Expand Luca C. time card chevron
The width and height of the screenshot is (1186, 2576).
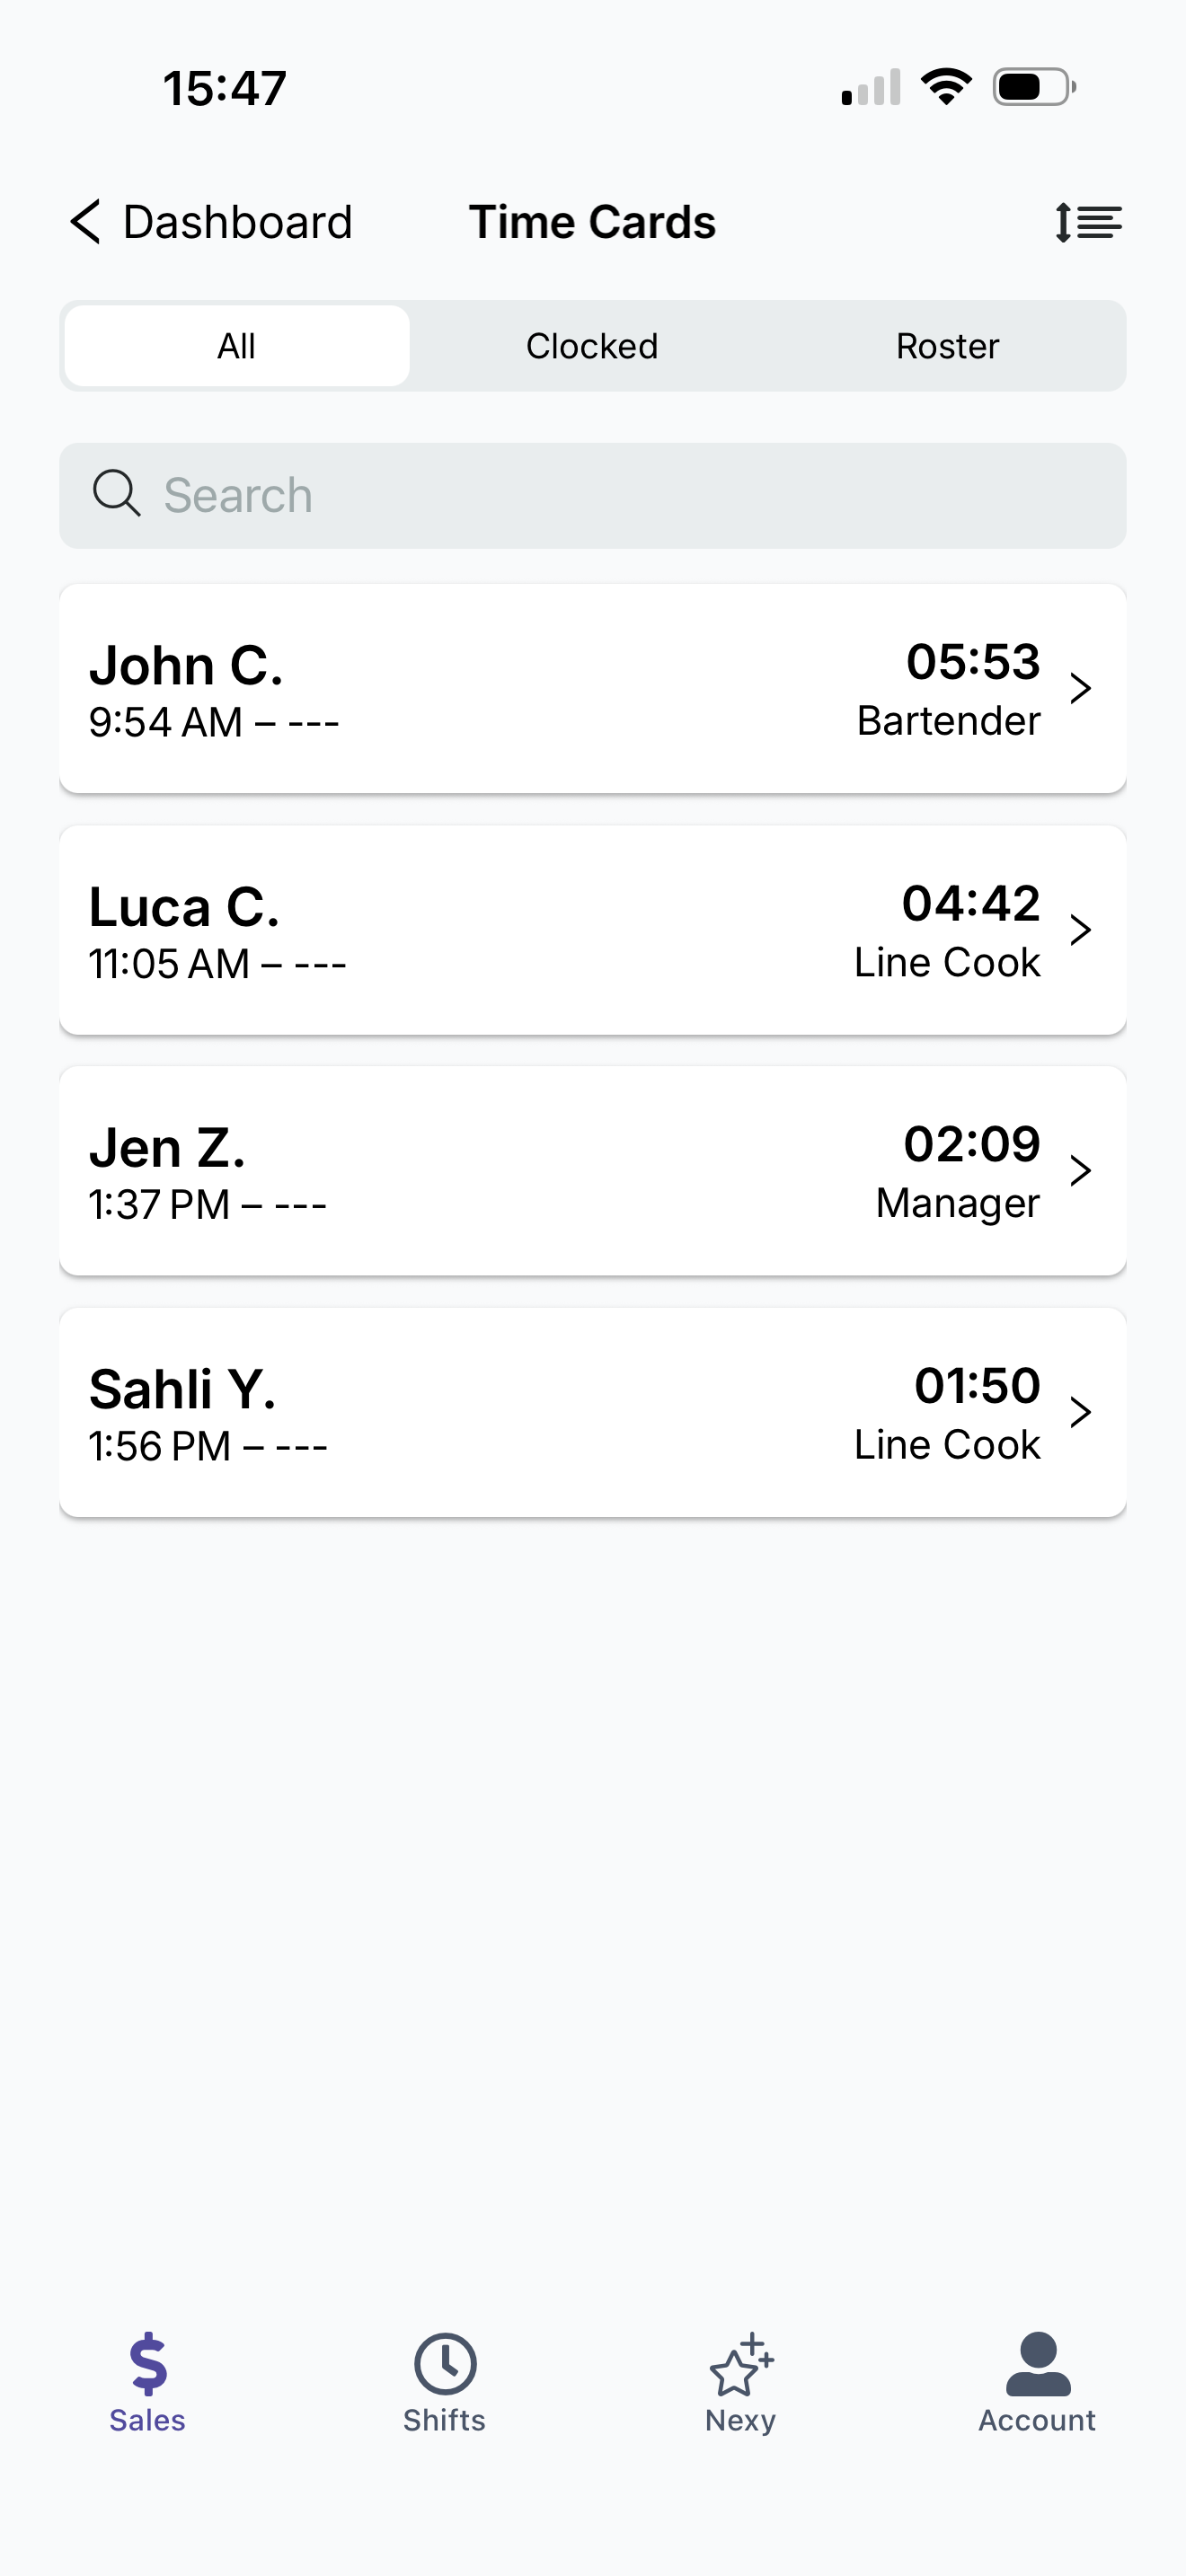point(1080,930)
